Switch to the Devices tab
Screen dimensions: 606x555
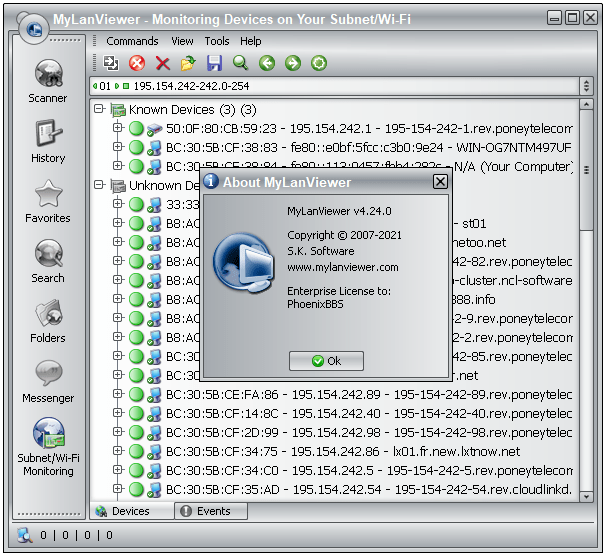point(132,511)
